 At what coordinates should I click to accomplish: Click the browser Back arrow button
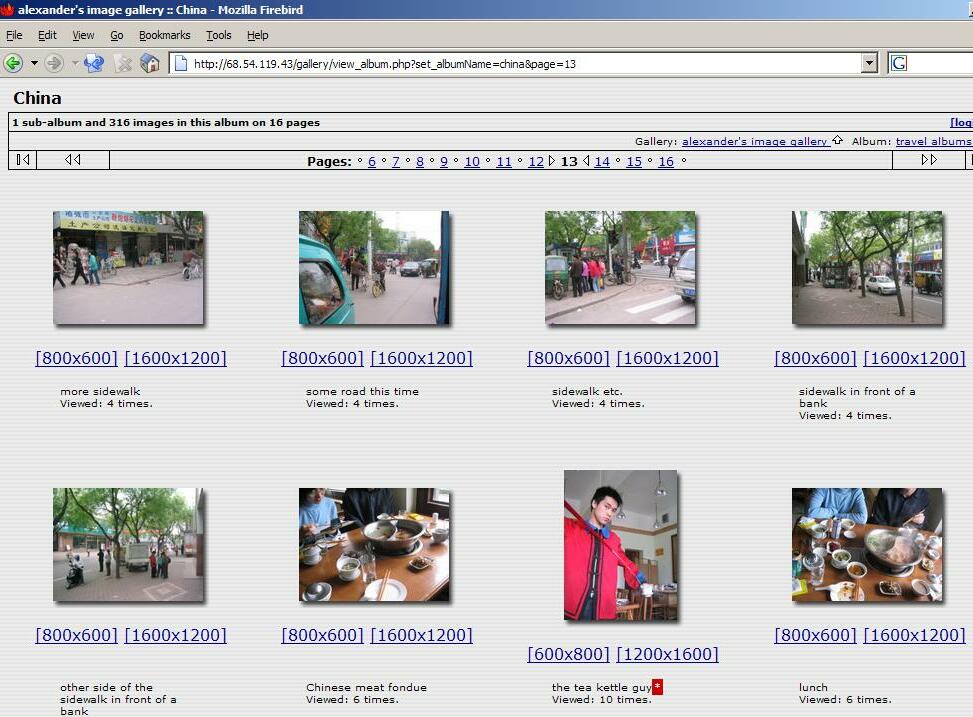13,63
